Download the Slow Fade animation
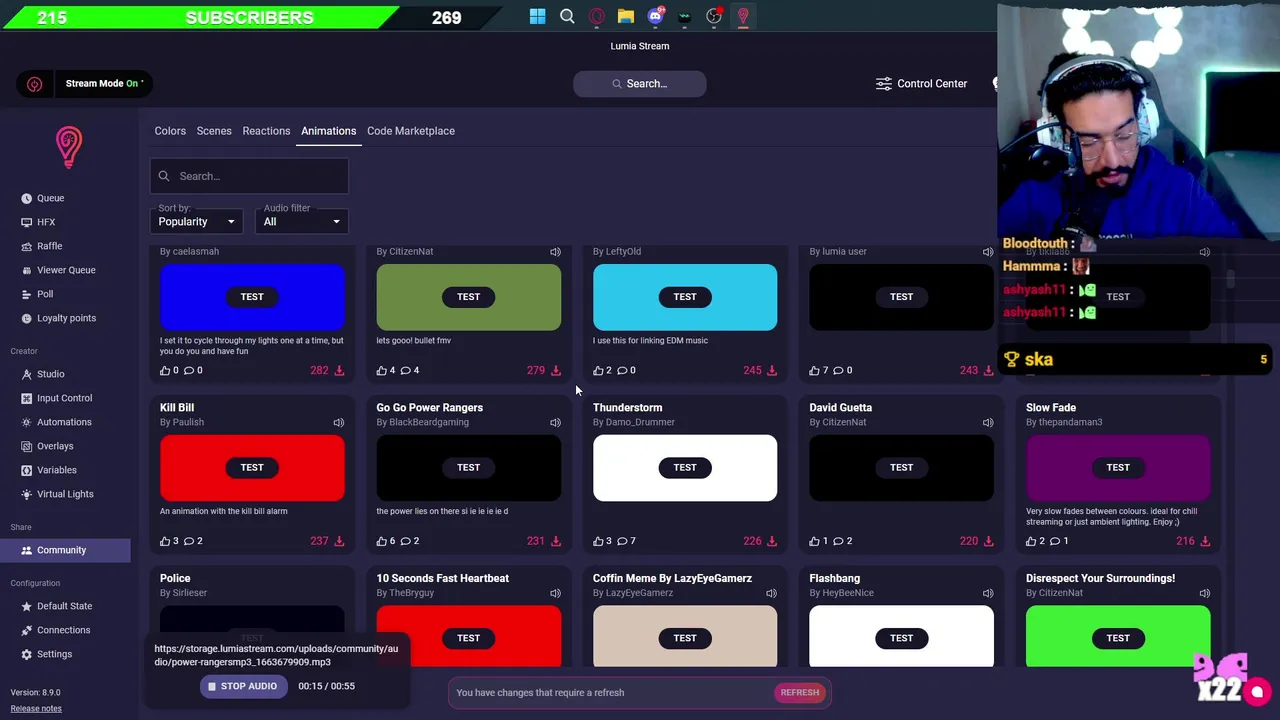Viewport: 1280px width, 720px height. click(1205, 541)
